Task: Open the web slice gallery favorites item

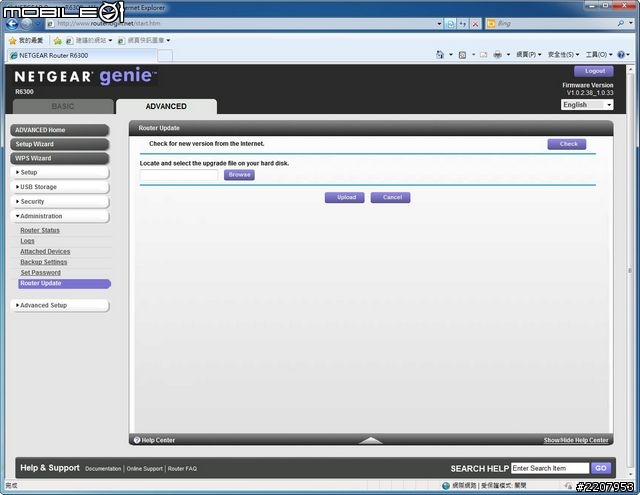Action: click(144, 40)
